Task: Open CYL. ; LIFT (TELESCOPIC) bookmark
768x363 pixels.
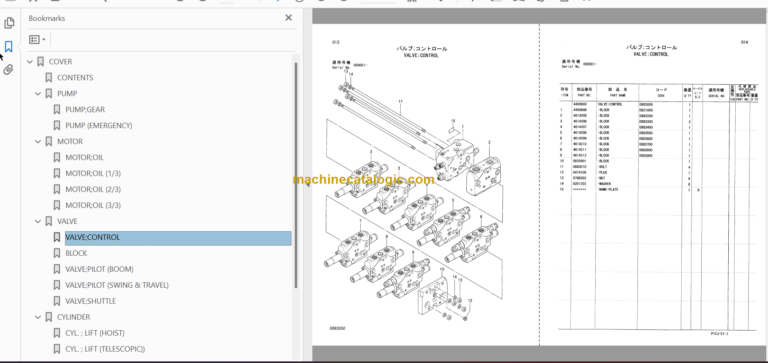Action: tap(105, 349)
